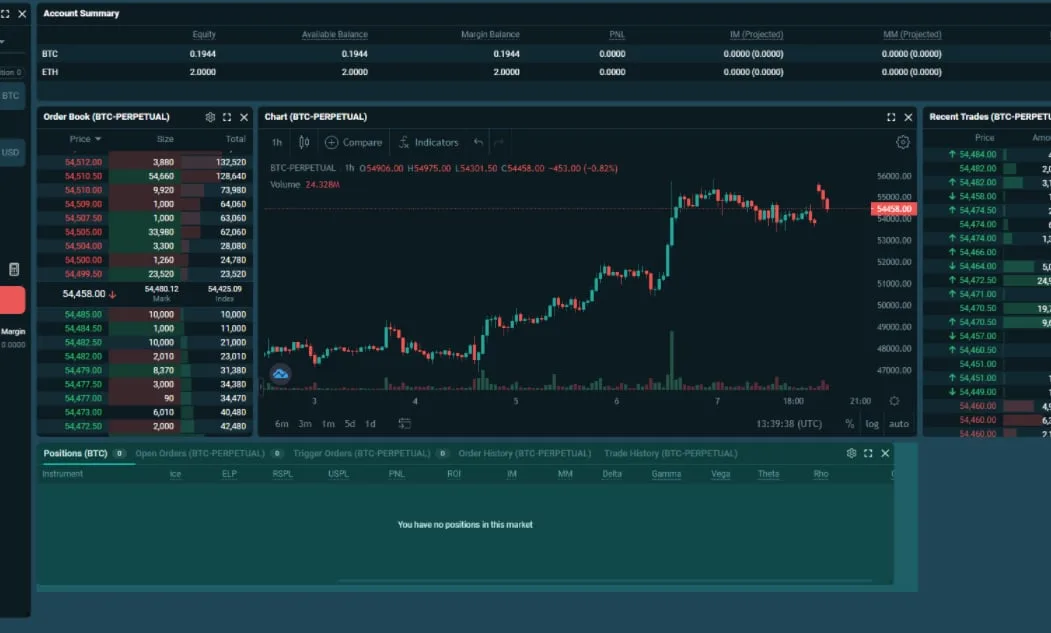Image resolution: width=1051 pixels, height=633 pixels.
Task: Click bid price 54,479.00 in order book
Action: [83, 370]
